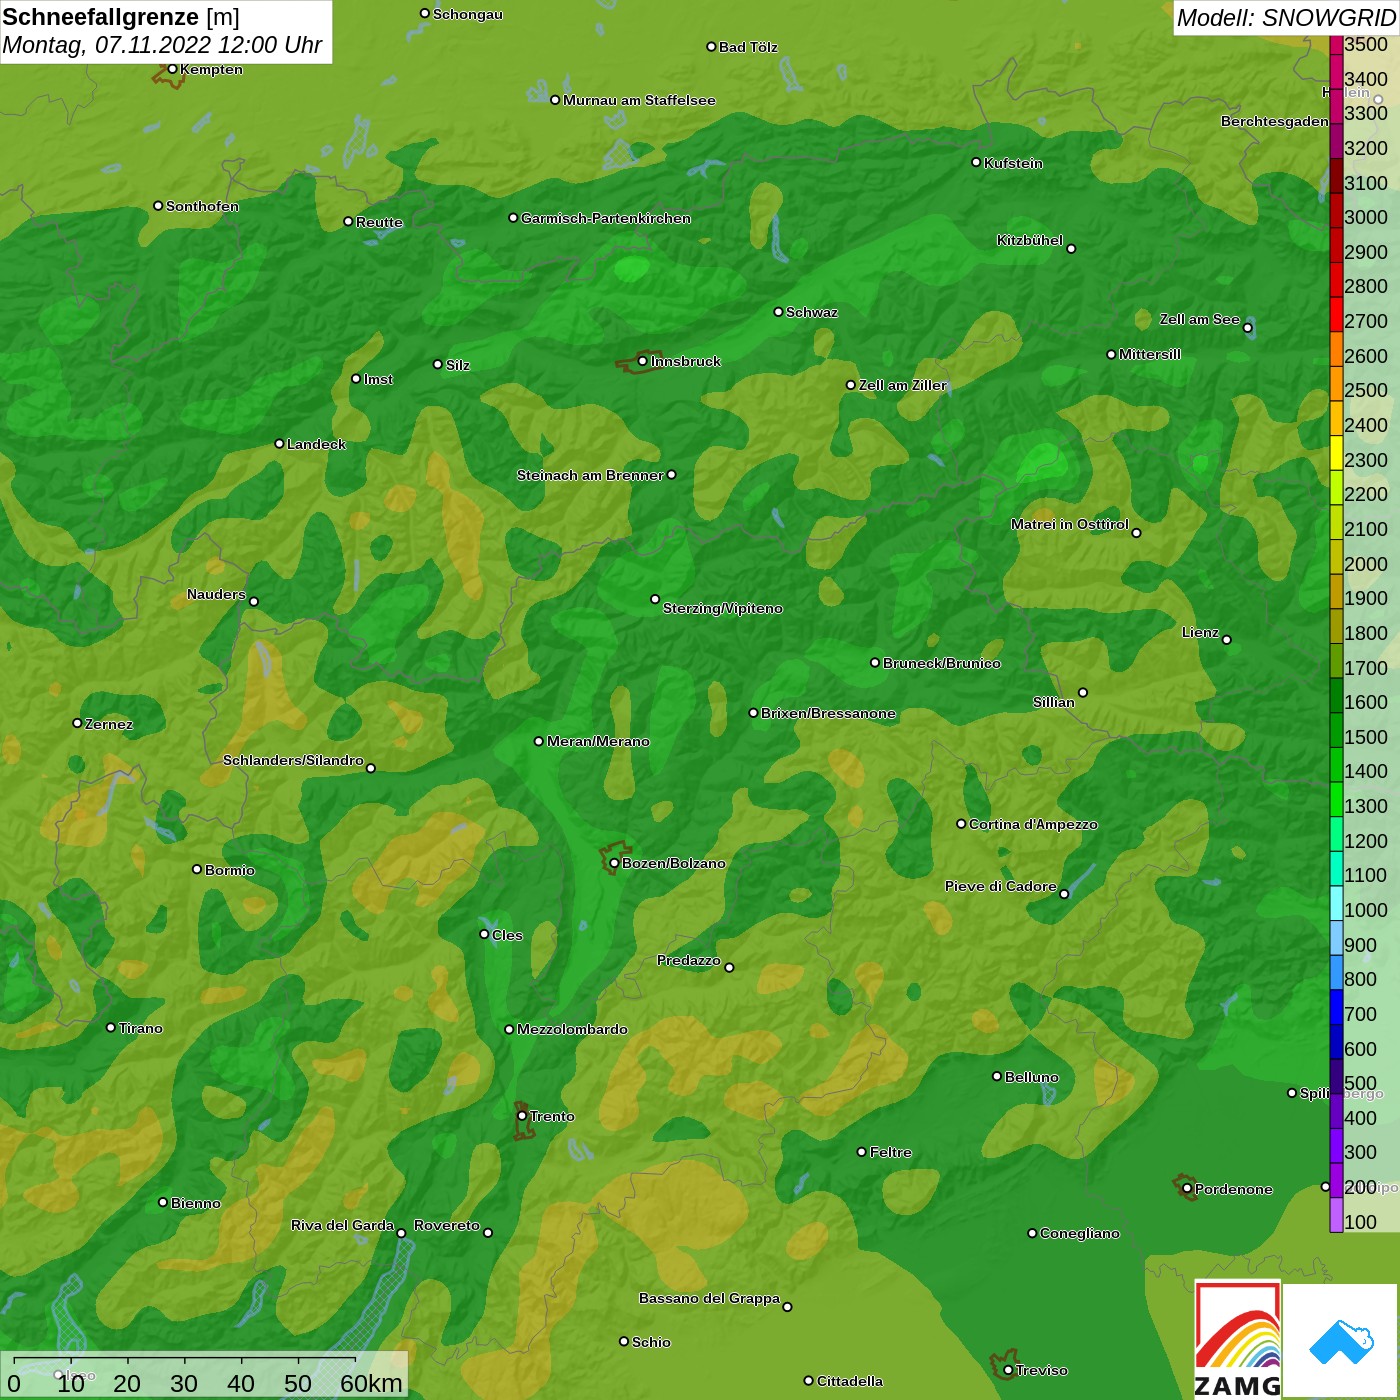Click the Zell am See label
This screenshot has height=1400, width=1400.
click(1199, 319)
